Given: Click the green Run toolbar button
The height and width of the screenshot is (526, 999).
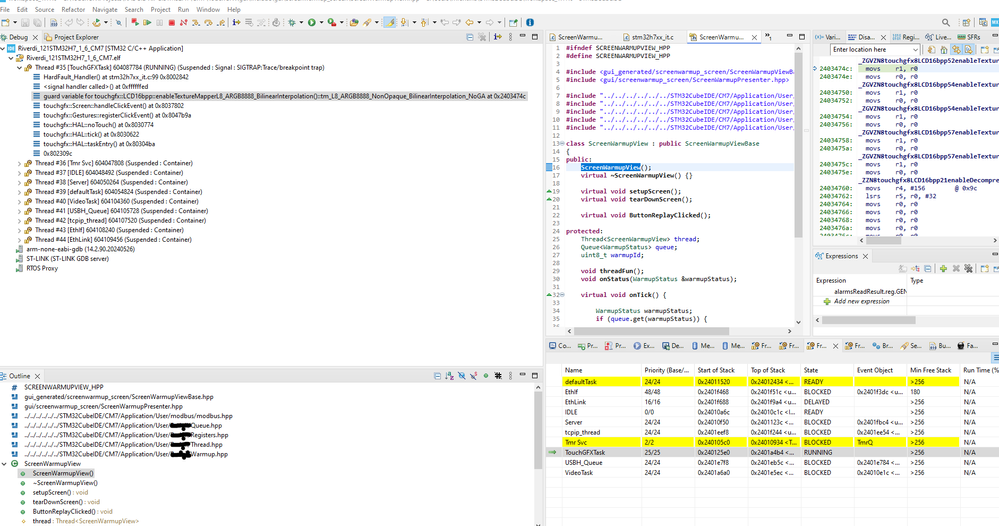Looking at the screenshot, I should pos(312,22).
